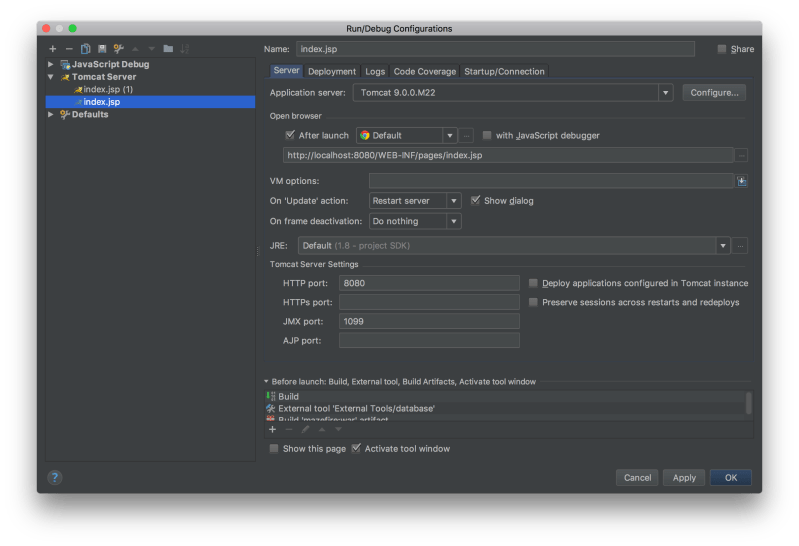
Task: Expand the JavaScript Debug tree node
Action: (50, 64)
